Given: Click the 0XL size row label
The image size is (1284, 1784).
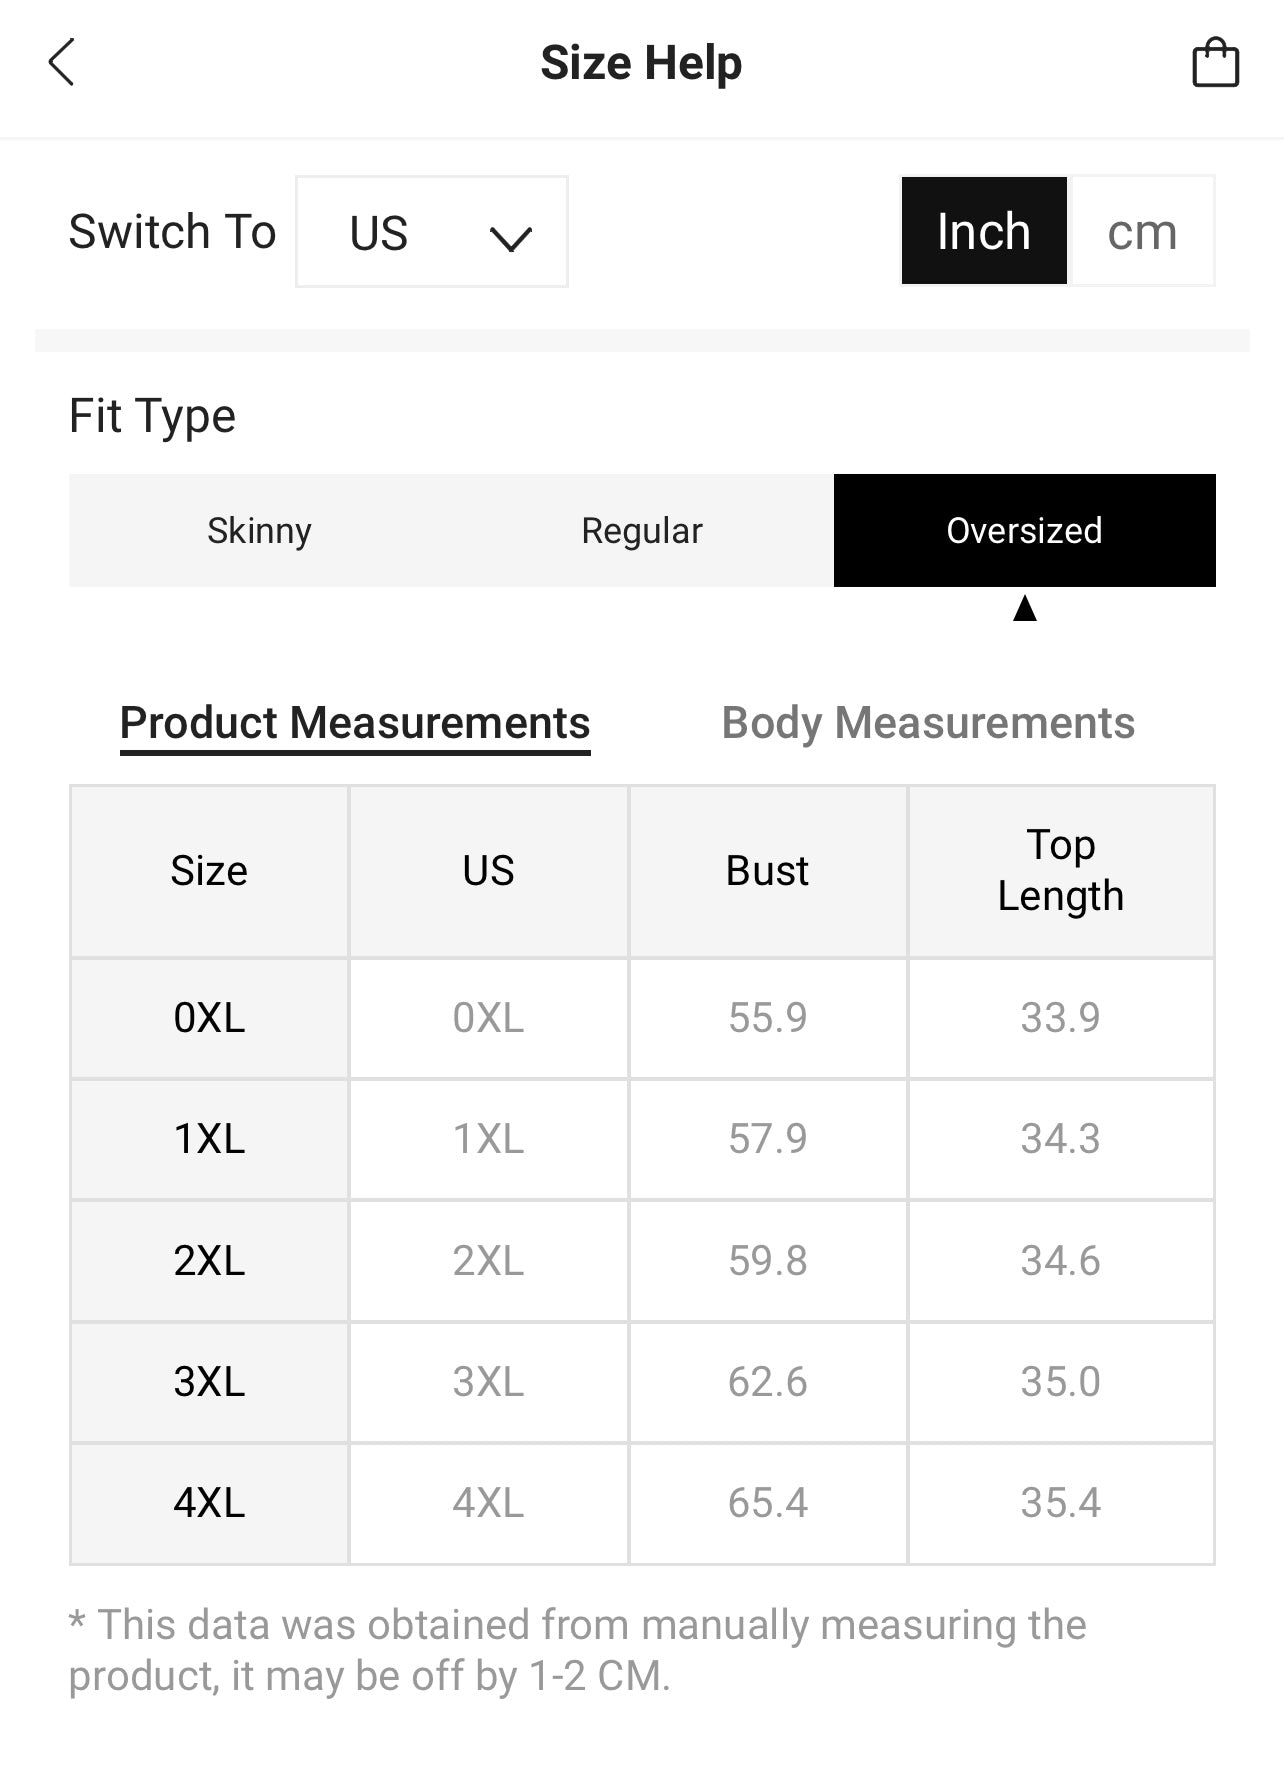Looking at the screenshot, I should pos(209,1018).
